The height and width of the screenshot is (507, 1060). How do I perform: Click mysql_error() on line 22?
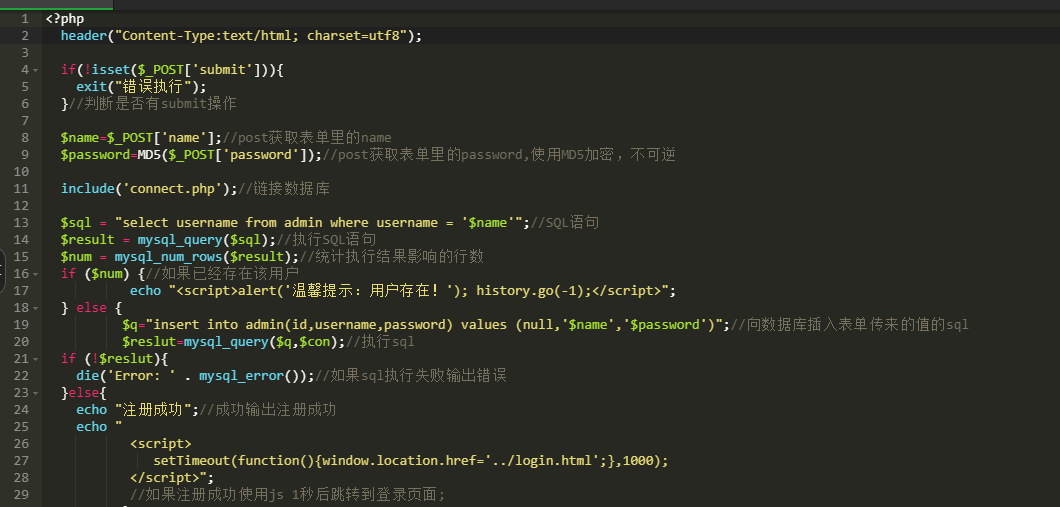click(x=249, y=376)
